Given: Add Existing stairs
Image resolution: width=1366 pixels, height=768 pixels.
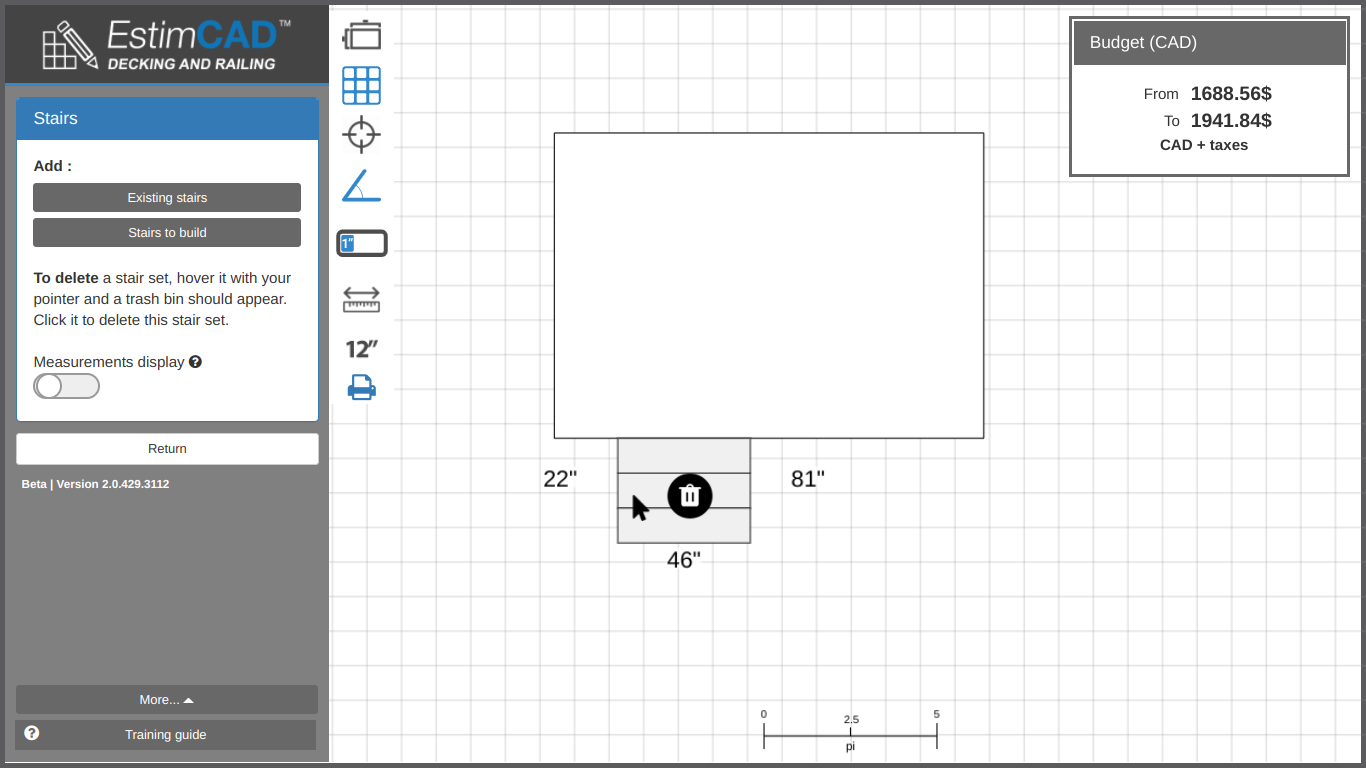Looking at the screenshot, I should 167,198.
